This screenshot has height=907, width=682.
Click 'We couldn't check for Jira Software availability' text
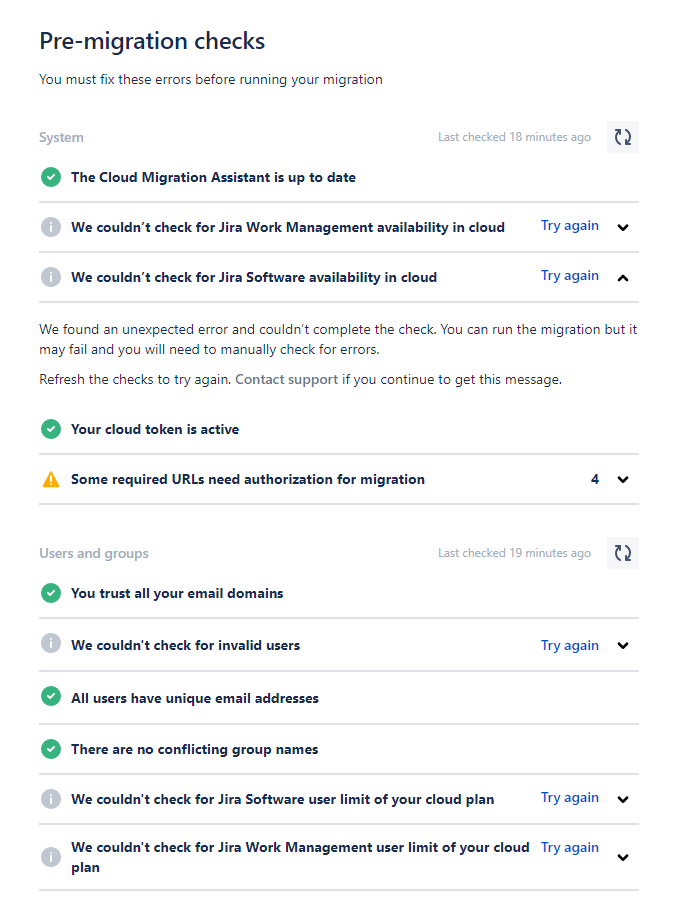(x=254, y=278)
